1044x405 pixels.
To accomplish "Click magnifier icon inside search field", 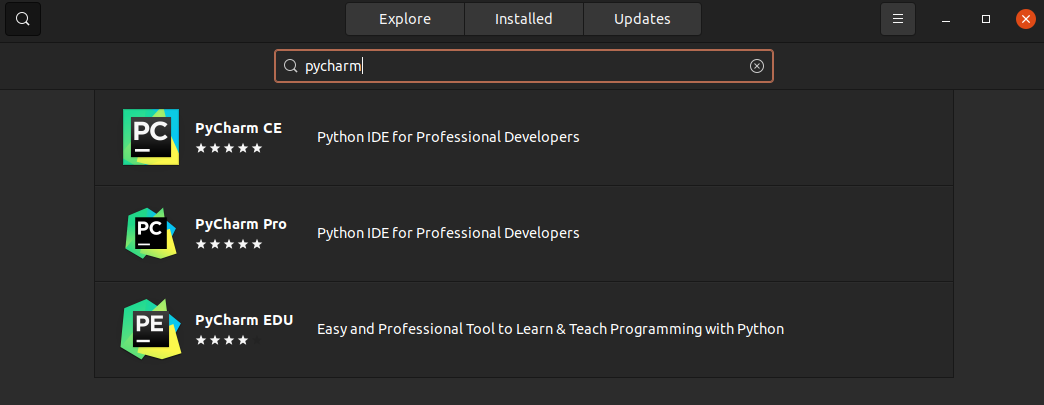I will click(290, 66).
